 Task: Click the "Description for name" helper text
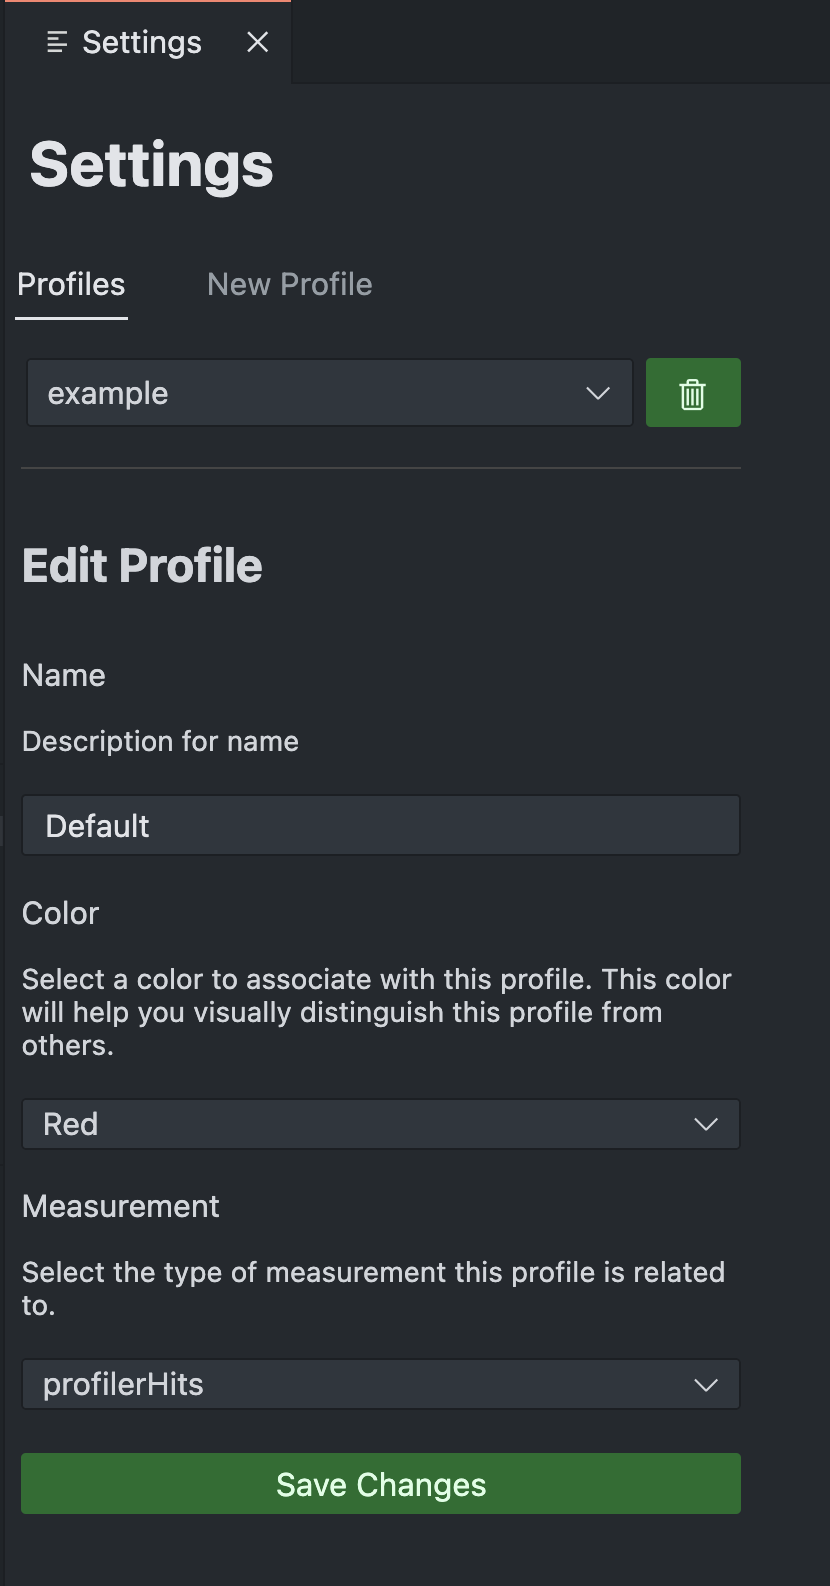tap(160, 742)
